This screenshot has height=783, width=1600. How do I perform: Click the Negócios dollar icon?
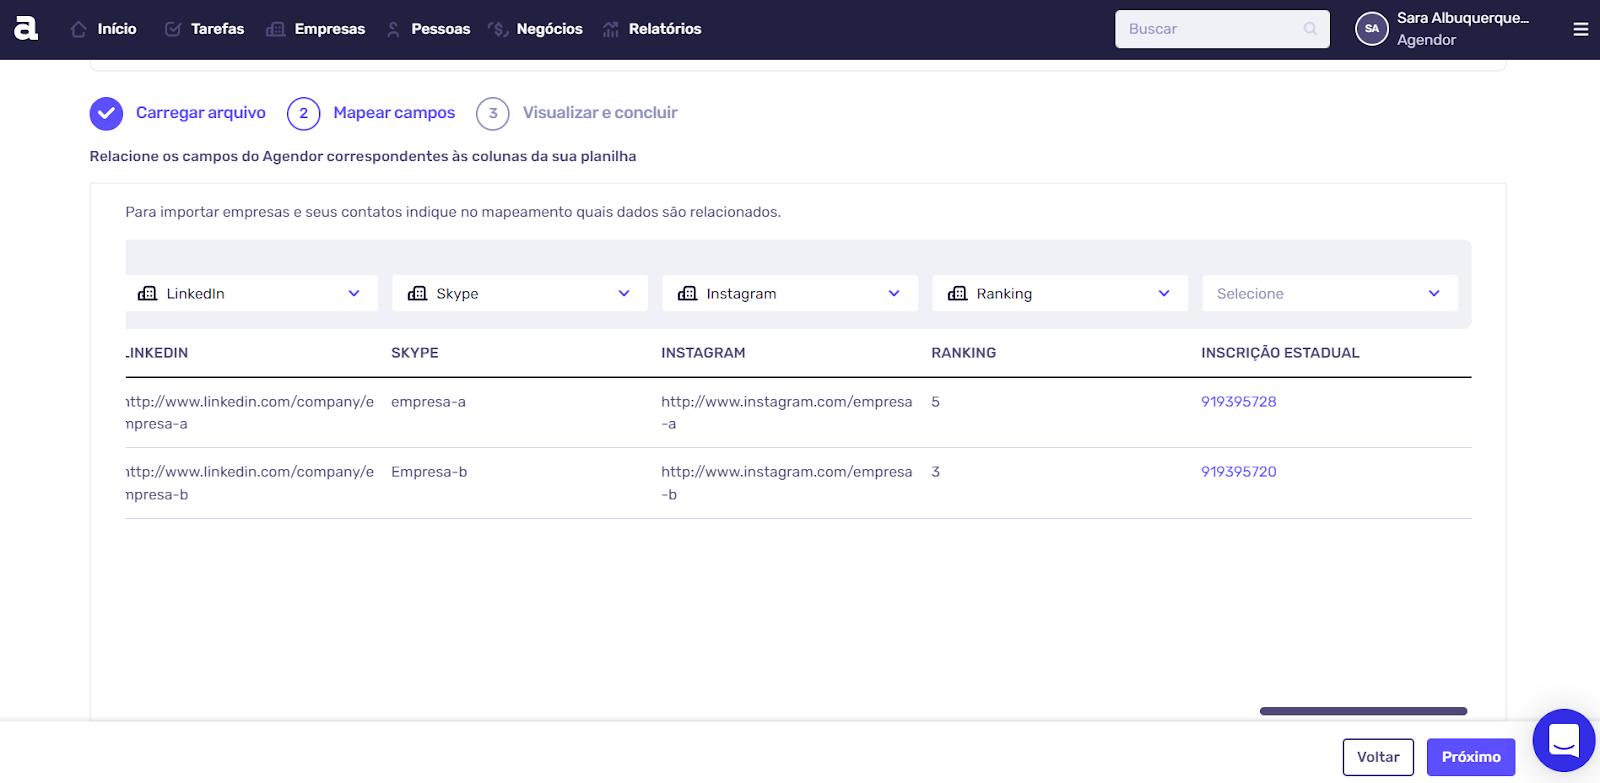(x=498, y=29)
